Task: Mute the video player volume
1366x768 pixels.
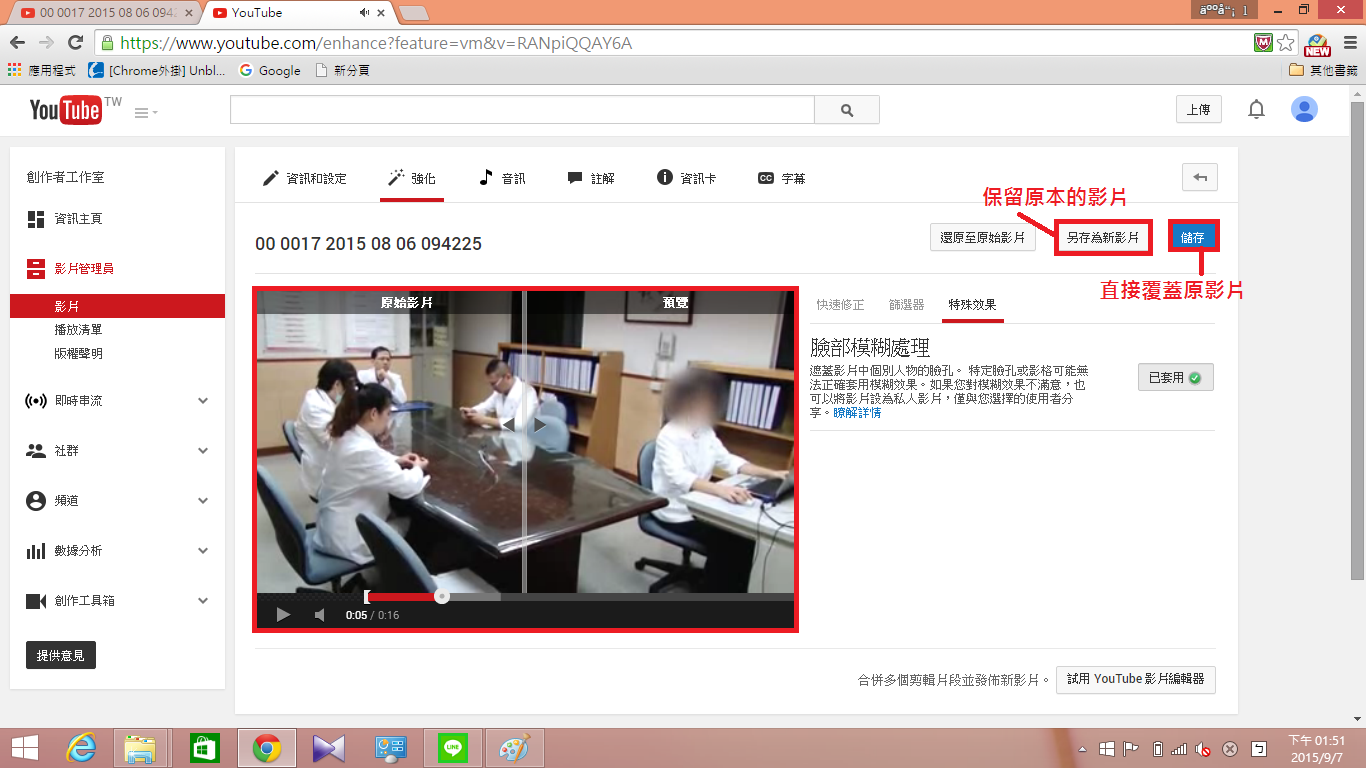Action: (x=320, y=615)
